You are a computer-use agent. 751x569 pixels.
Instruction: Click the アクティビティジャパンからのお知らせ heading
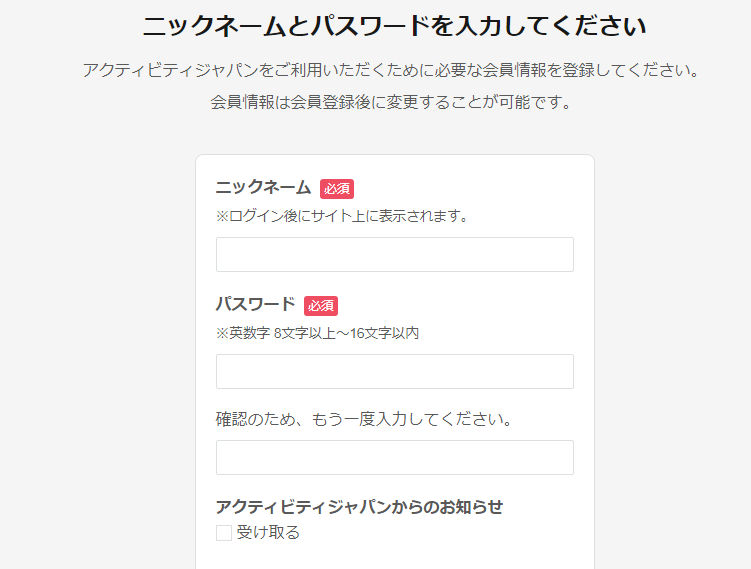point(359,506)
